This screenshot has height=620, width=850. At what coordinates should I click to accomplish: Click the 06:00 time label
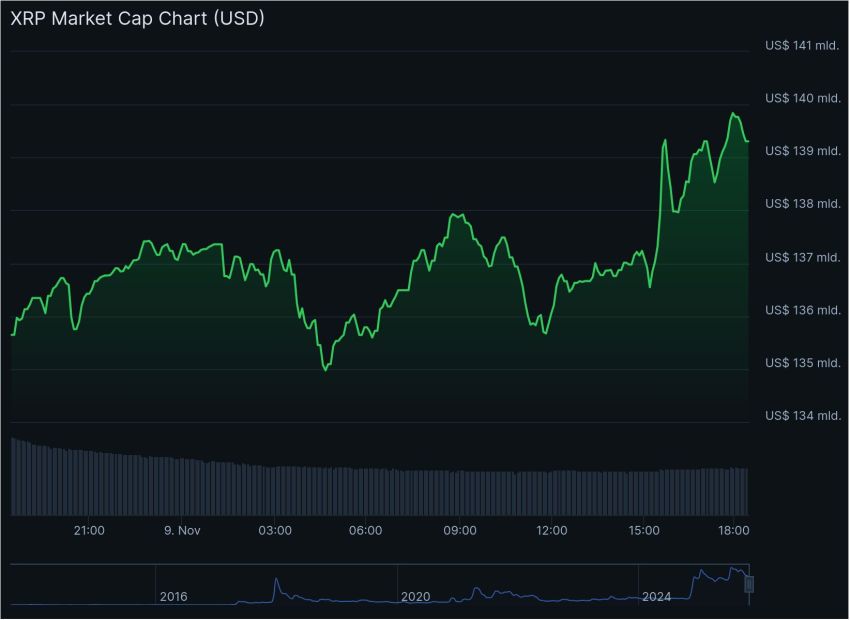coord(368,531)
